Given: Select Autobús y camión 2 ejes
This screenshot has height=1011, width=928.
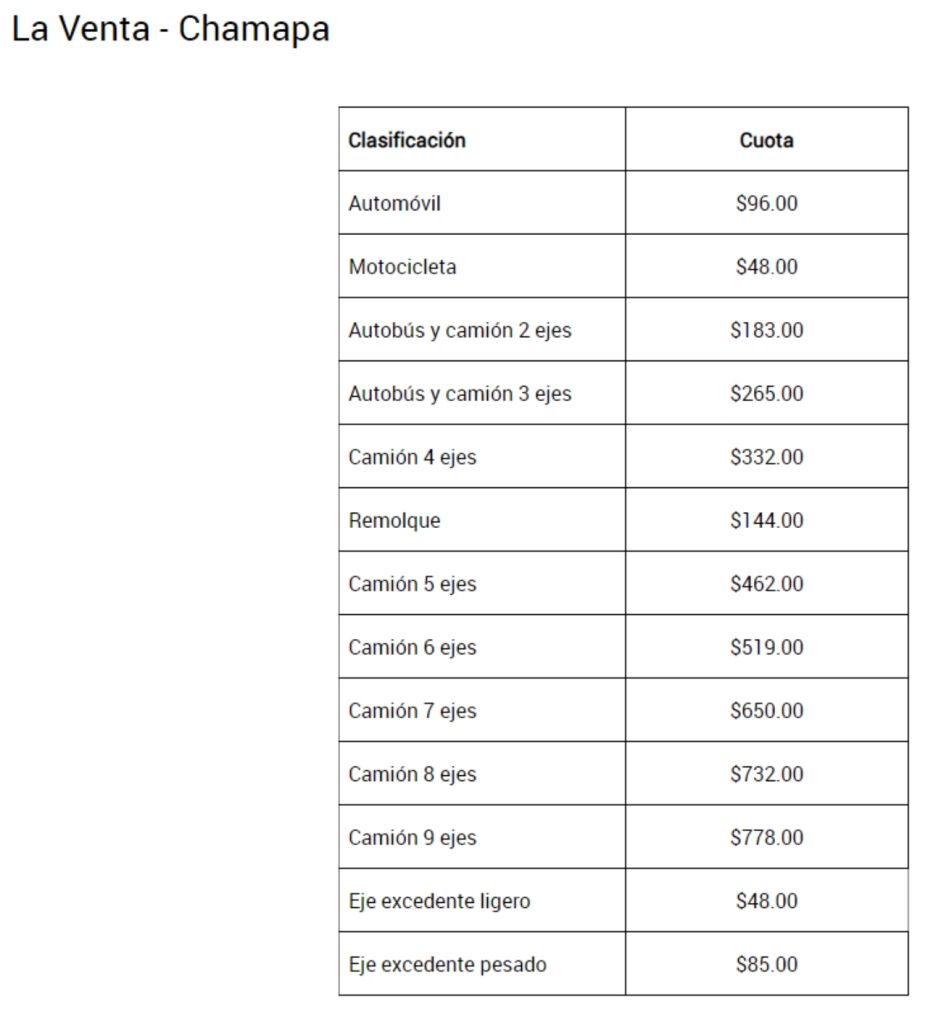Looking at the screenshot, I should click(460, 329).
